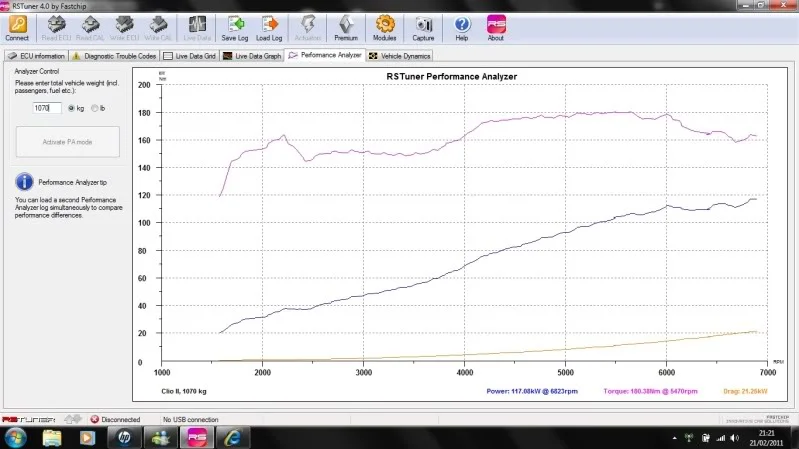The width and height of the screenshot is (799, 449).
Task: Open the Windows Live Messenger taskbar icon
Action: [x=160, y=438]
